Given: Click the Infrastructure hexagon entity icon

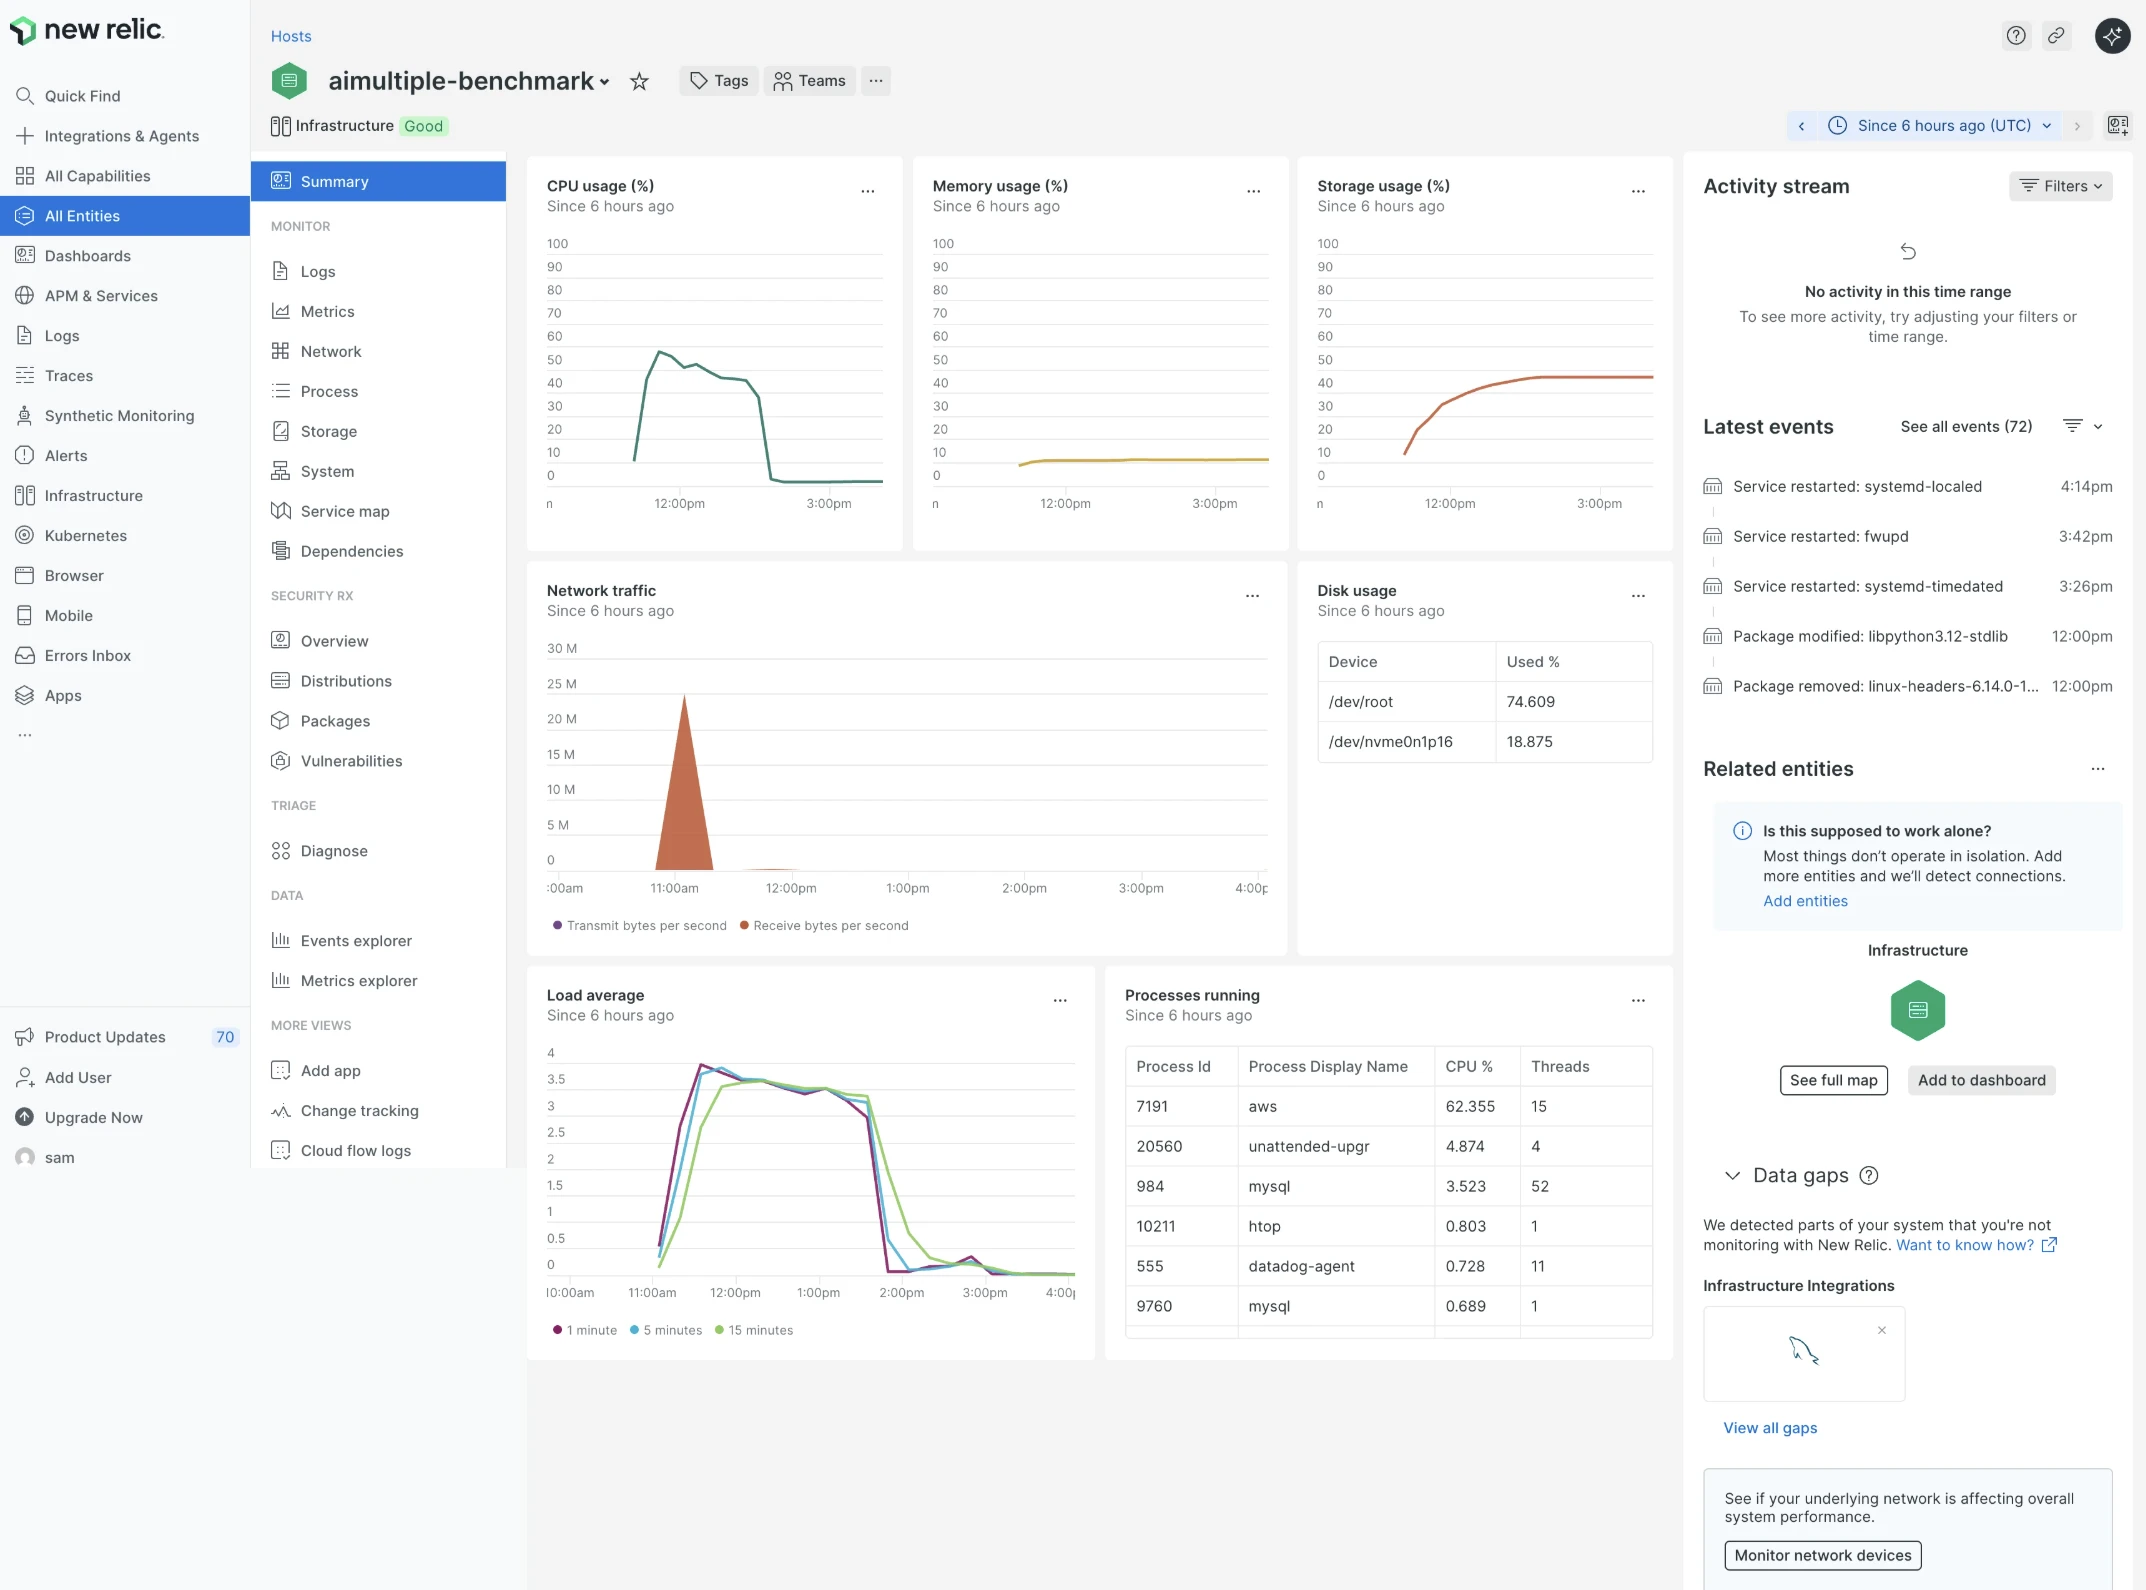Looking at the screenshot, I should (x=1917, y=1010).
